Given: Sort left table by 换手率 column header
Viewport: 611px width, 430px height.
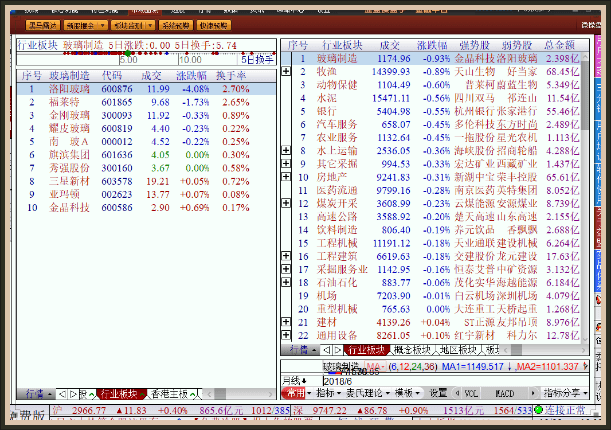Looking at the screenshot, I should [231, 76].
